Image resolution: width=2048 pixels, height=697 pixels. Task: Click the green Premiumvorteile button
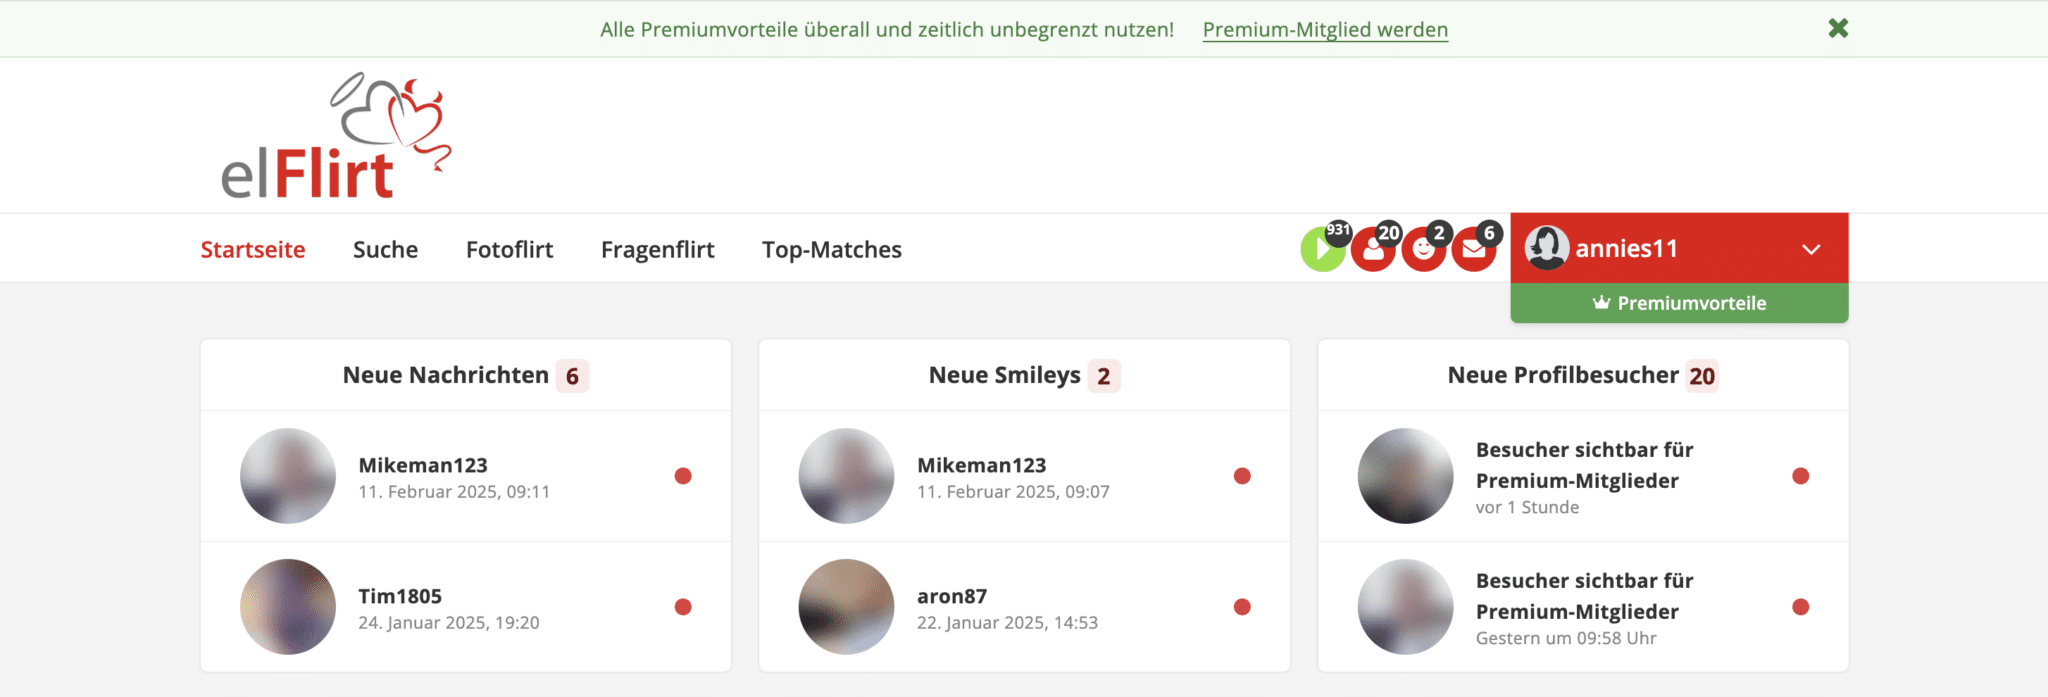click(1679, 303)
